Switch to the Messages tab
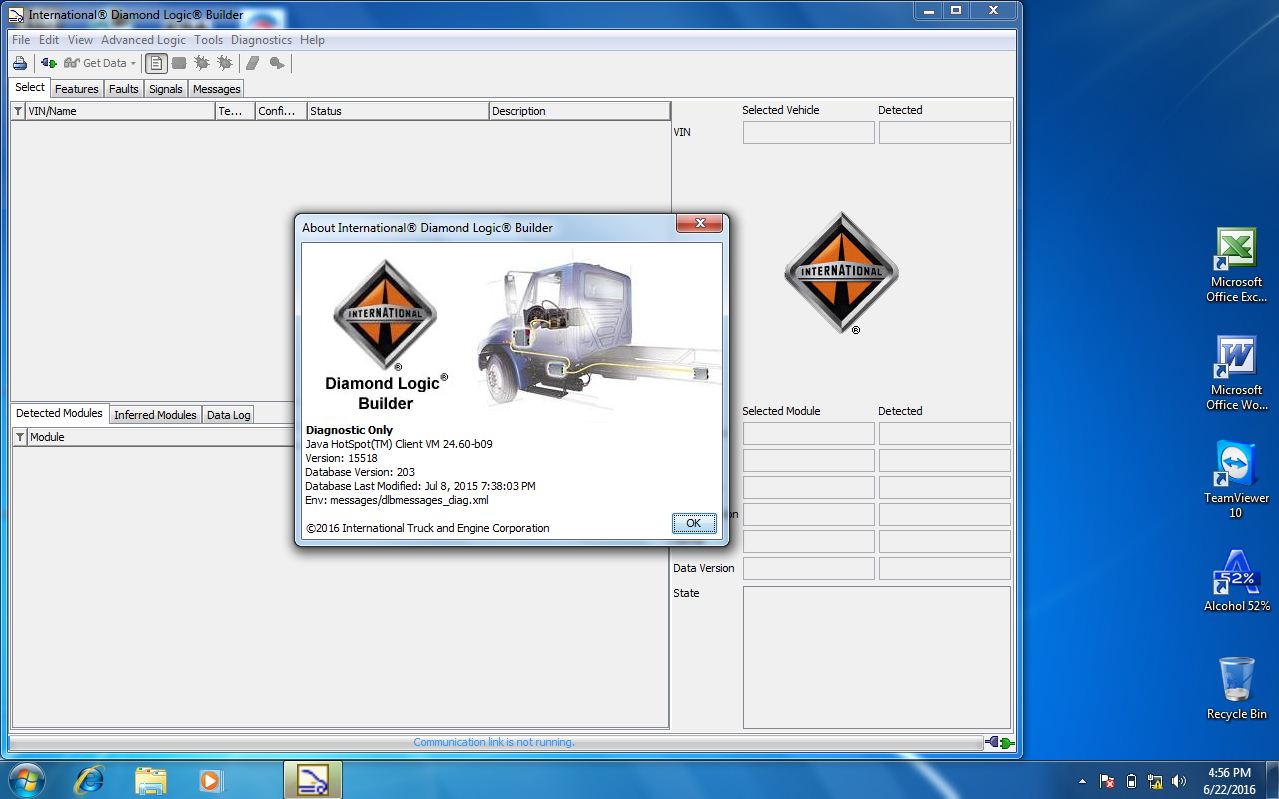Viewport: 1279px width, 799px height. (x=217, y=89)
